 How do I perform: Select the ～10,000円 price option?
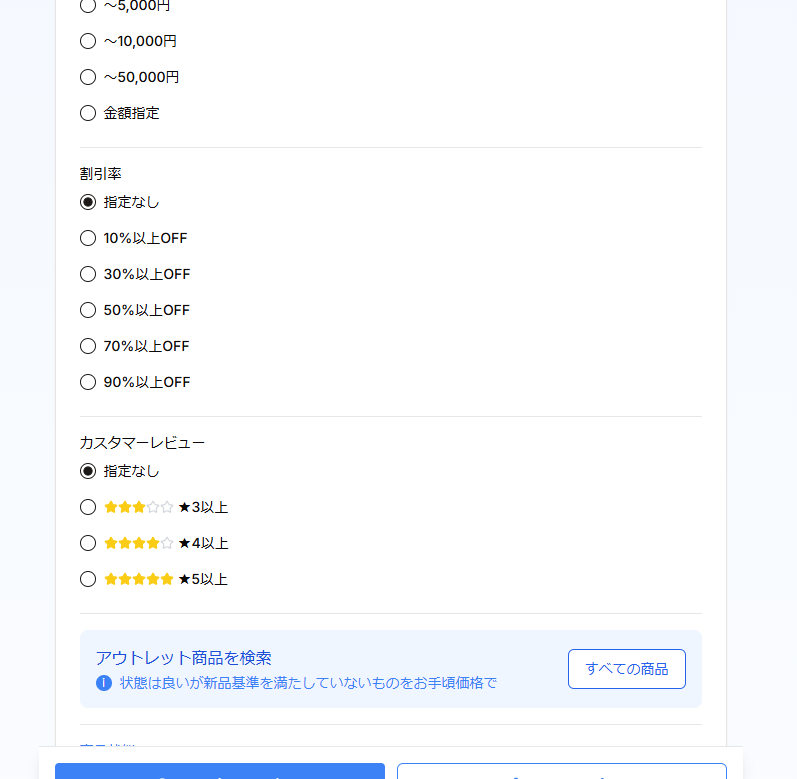pyautogui.click(x=88, y=41)
